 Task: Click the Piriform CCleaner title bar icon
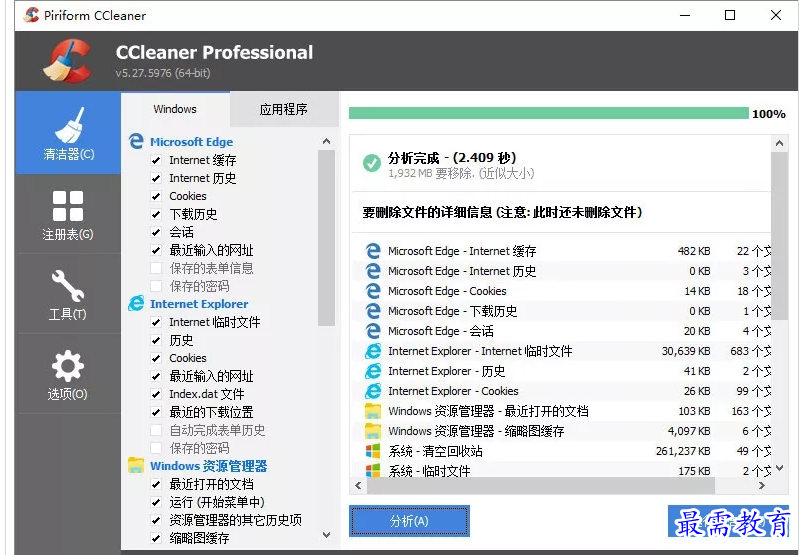coord(32,15)
